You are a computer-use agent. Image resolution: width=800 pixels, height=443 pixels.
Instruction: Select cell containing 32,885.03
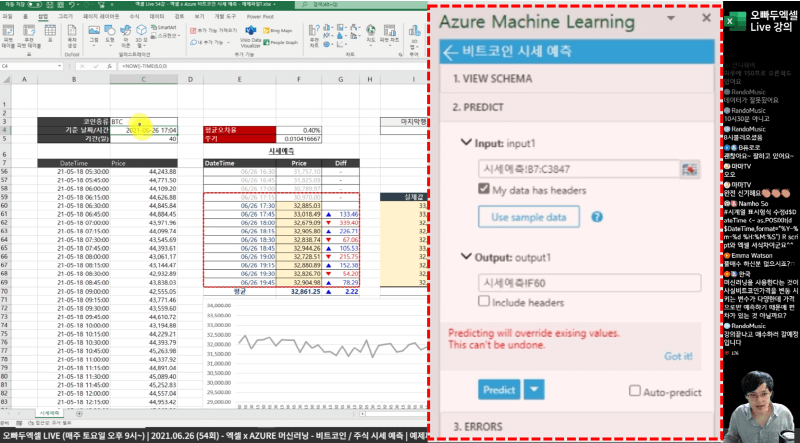[x=298, y=205]
